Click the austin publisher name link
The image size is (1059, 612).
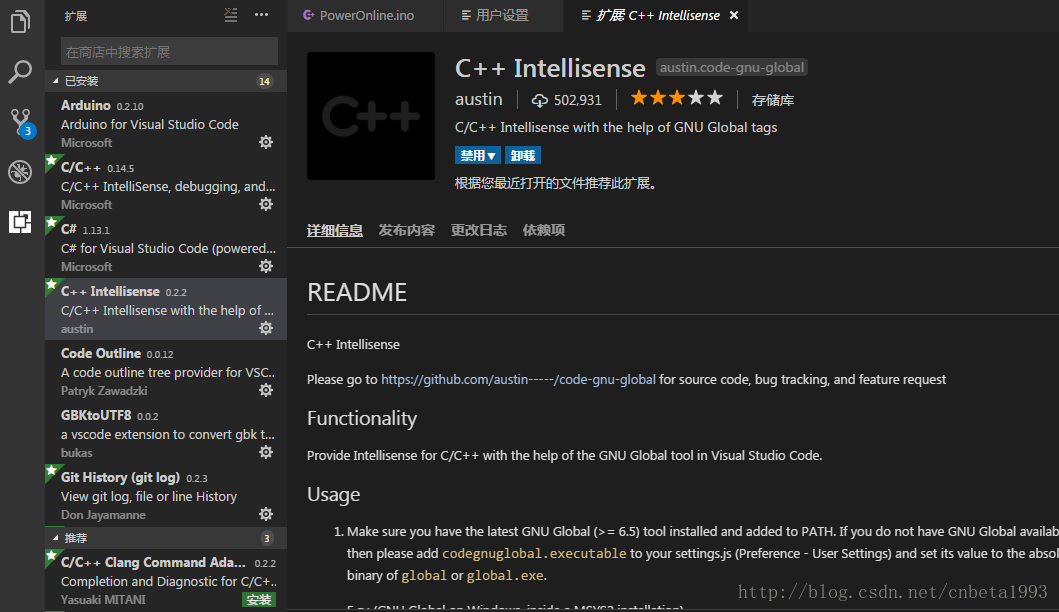pos(479,99)
